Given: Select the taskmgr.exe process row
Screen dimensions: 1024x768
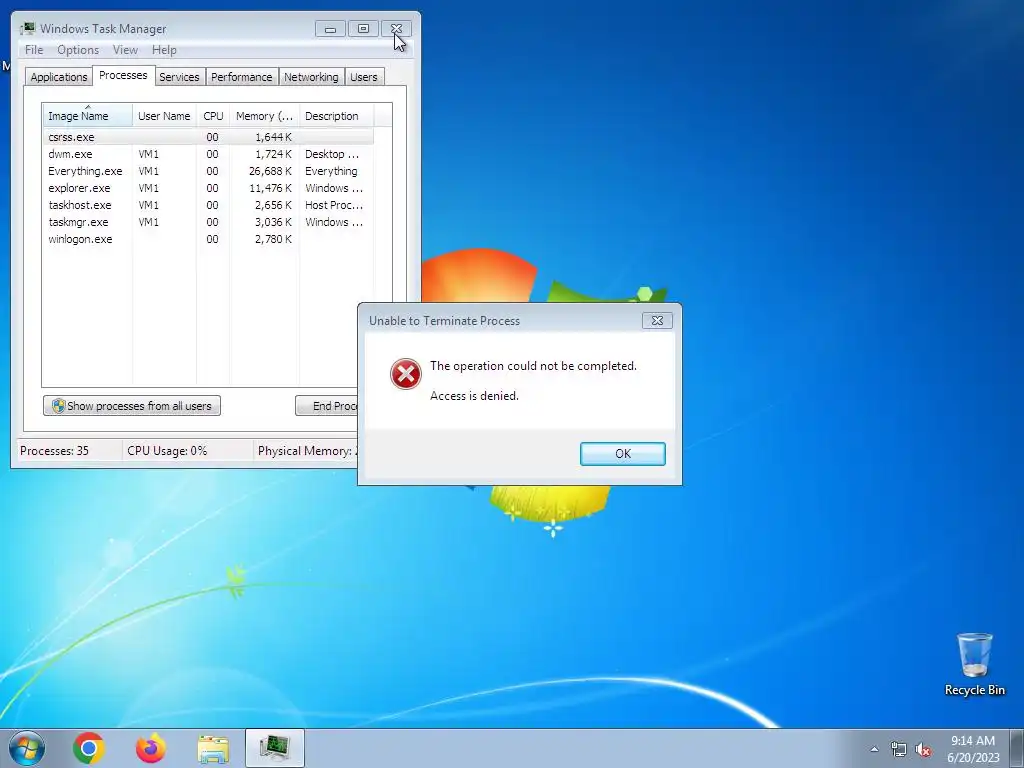Looking at the screenshot, I should coord(208,222).
